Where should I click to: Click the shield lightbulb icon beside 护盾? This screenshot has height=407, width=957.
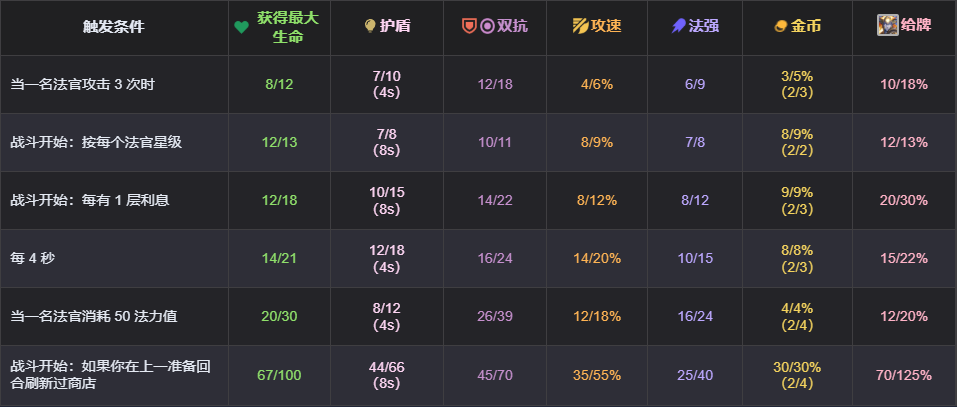(370, 26)
